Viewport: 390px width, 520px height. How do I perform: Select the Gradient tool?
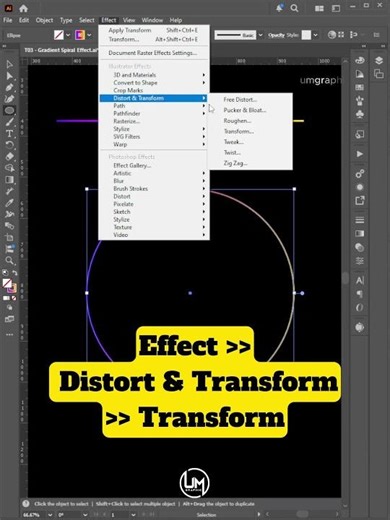9,180
